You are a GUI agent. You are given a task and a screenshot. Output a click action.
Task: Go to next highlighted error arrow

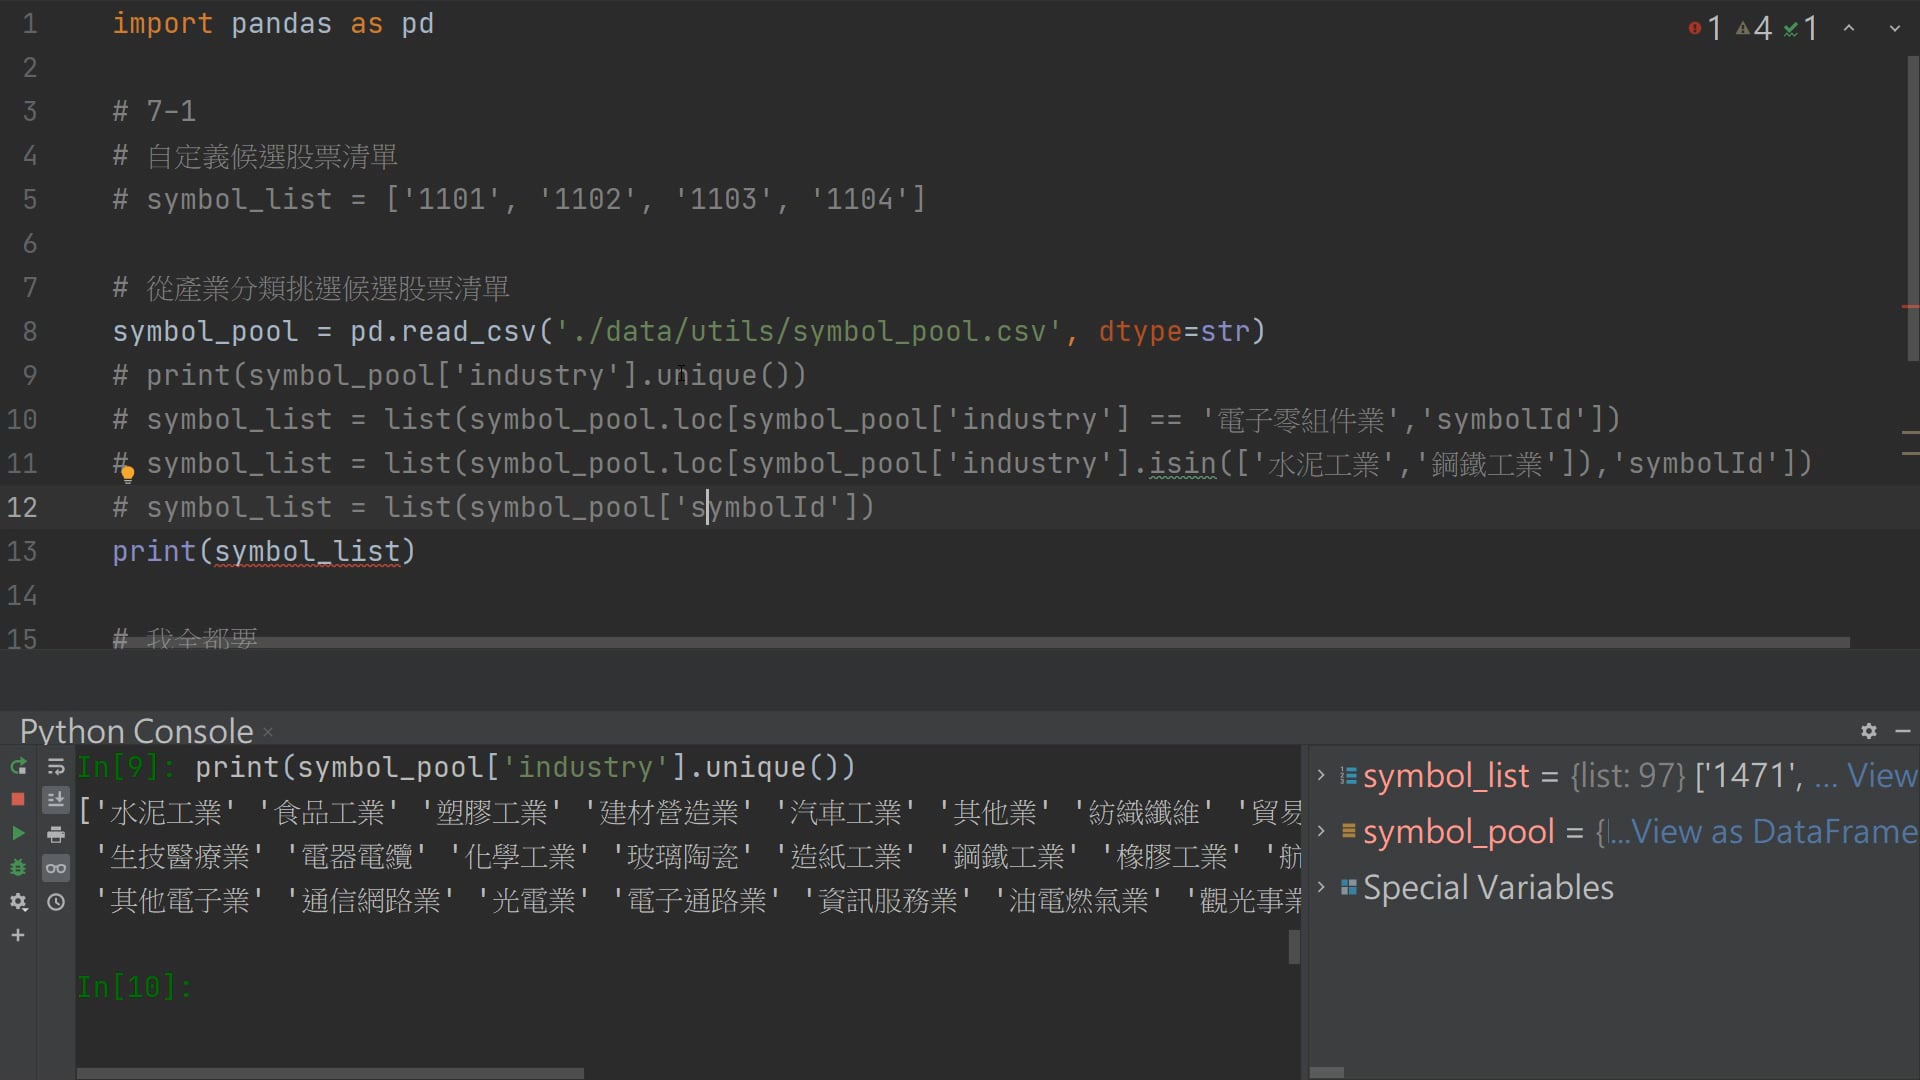(1894, 29)
